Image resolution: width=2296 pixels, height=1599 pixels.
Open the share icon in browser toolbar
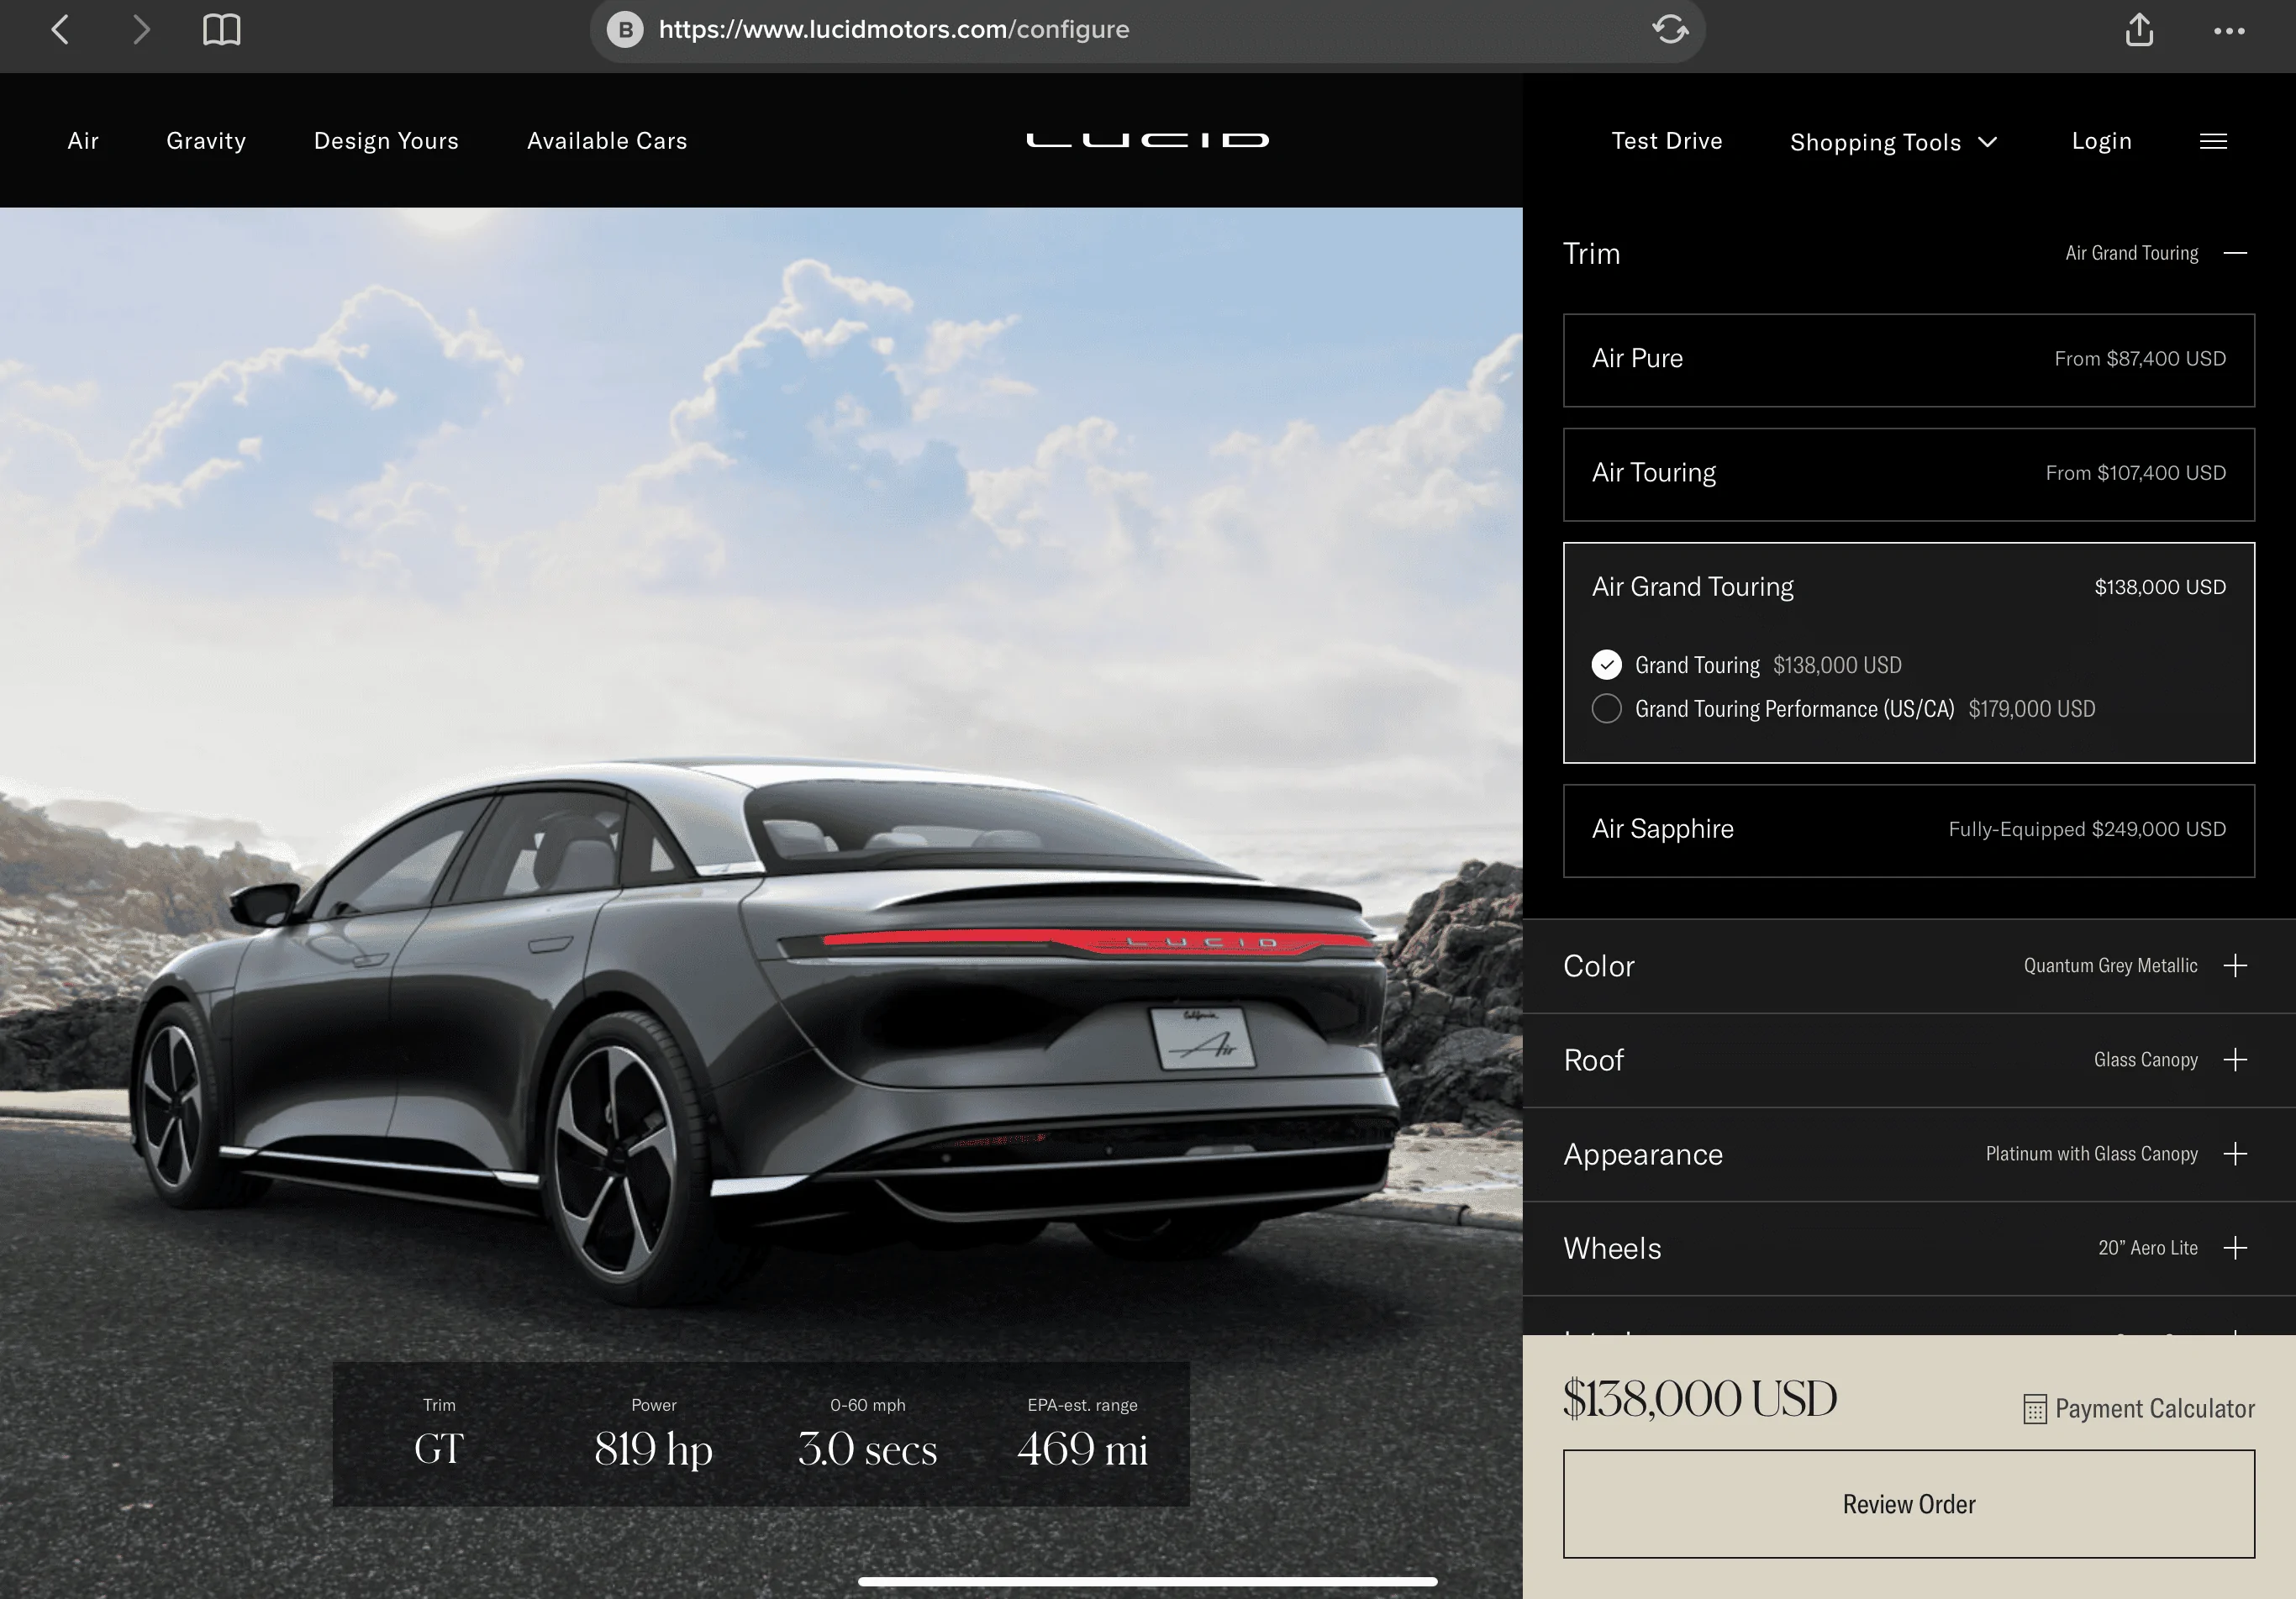(x=2139, y=30)
